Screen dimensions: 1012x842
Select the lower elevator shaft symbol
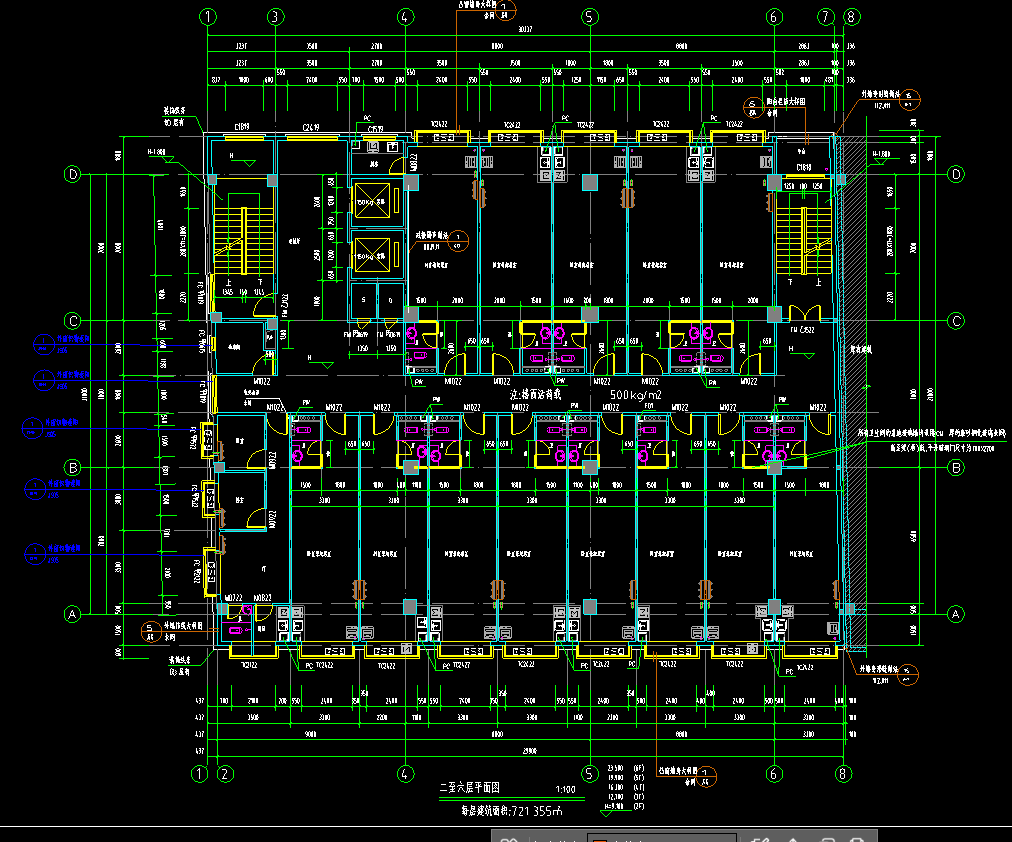click(x=374, y=253)
